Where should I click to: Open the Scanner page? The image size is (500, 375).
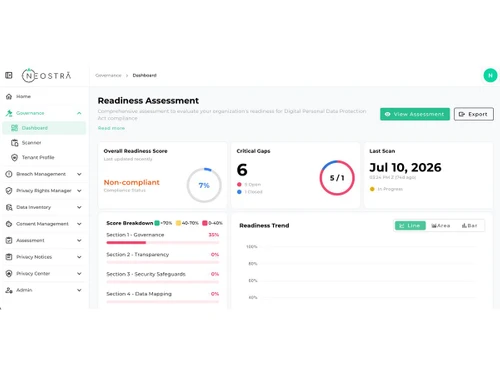point(44,143)
